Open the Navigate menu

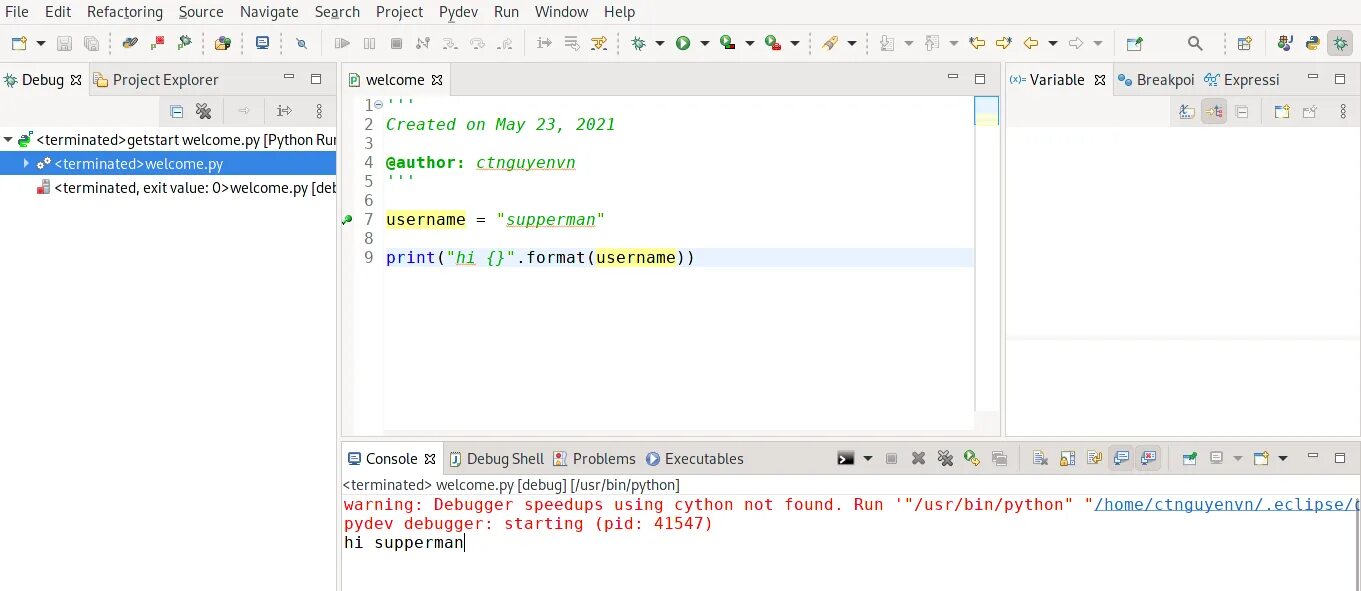tap(269, 12)
